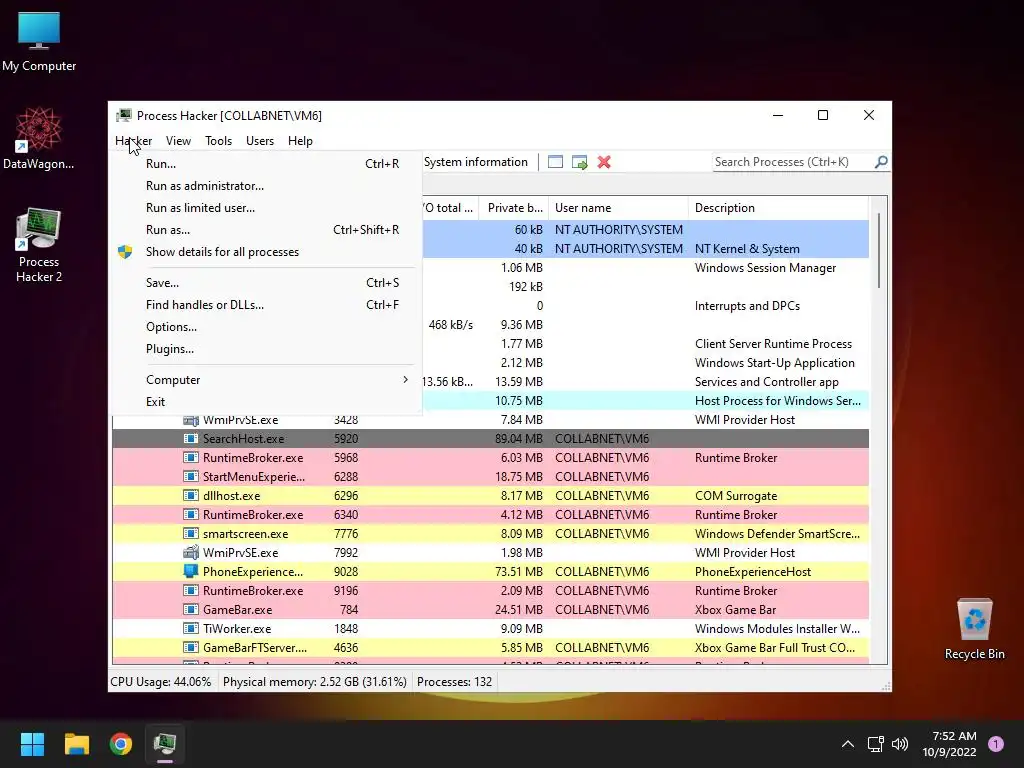Image resolution: width=1024 pixels, height=768 pixels.
Task: Select the StartMenuExperie... process row
Action: click(x=490, y=477)
